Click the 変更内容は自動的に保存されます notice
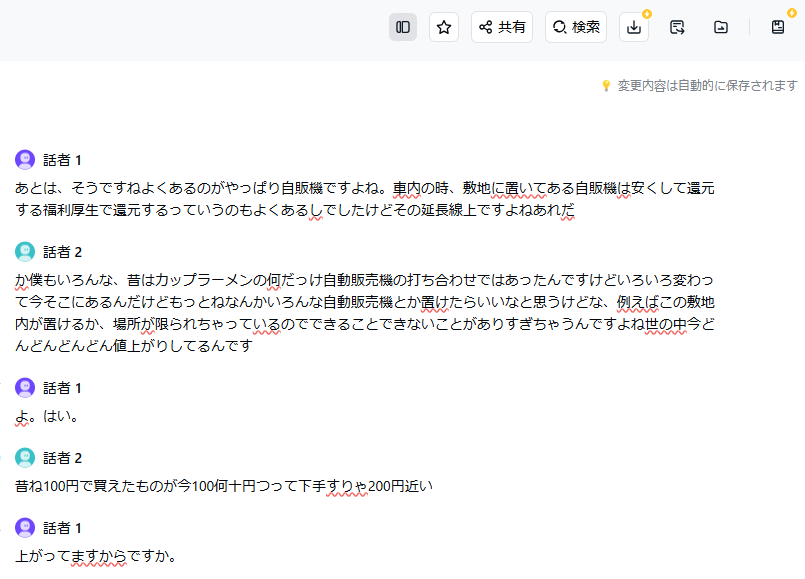Image resolution: width=805 pixels, height=579 pixels. (x=707, y=85)
